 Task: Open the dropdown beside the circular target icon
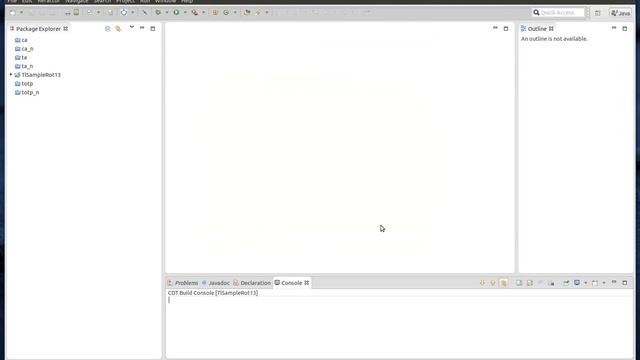coord(132,13)
